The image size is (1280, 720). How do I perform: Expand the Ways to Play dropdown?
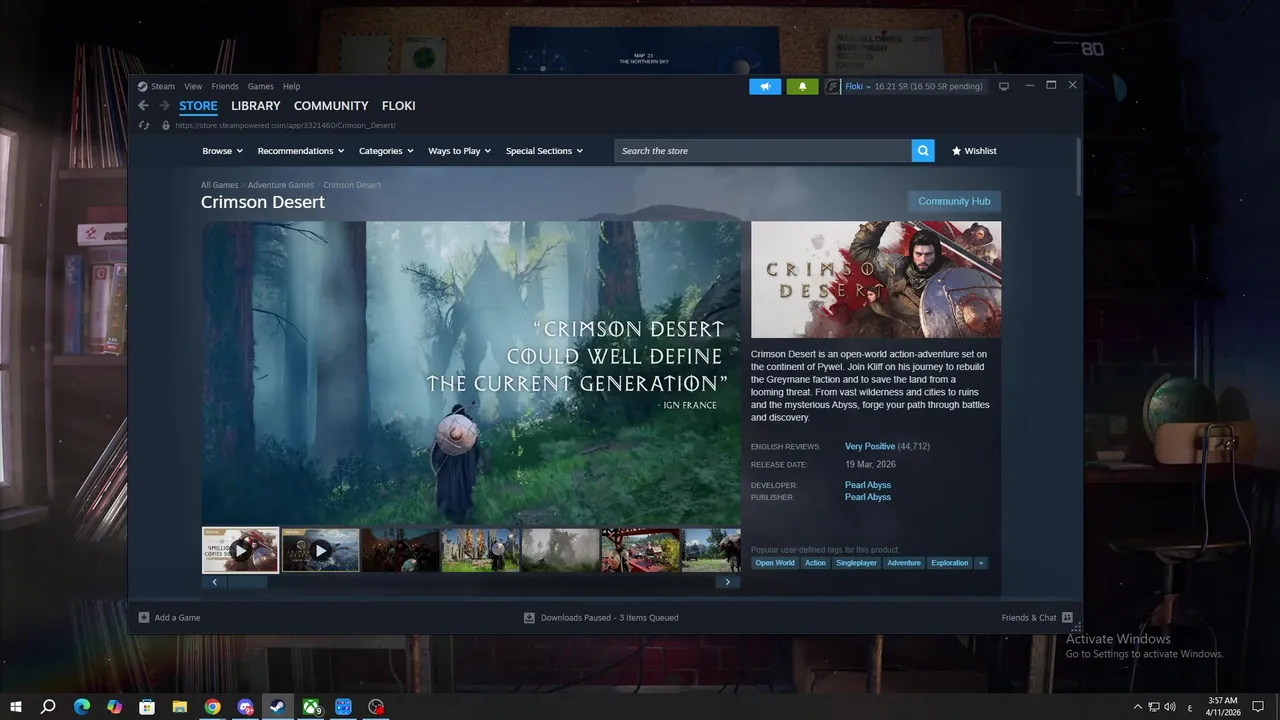(459, 151)
